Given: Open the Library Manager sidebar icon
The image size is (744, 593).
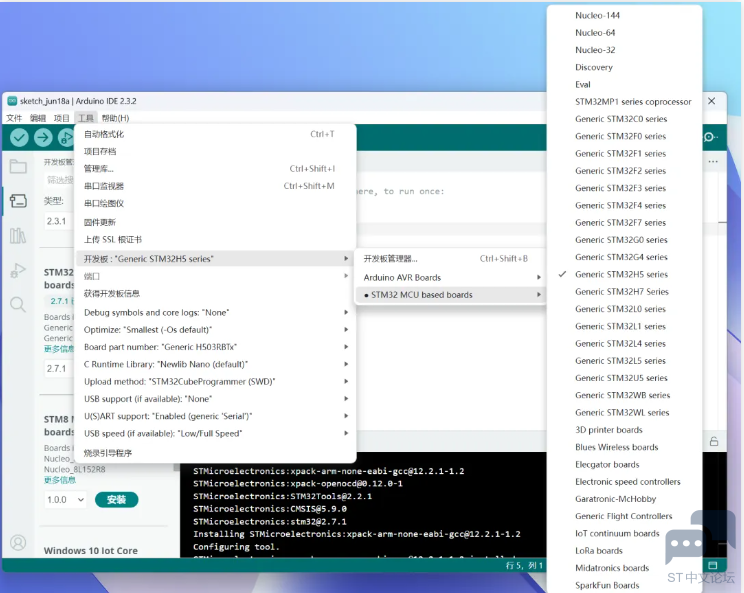Looking at the screenshot, I should click(18, 236).
